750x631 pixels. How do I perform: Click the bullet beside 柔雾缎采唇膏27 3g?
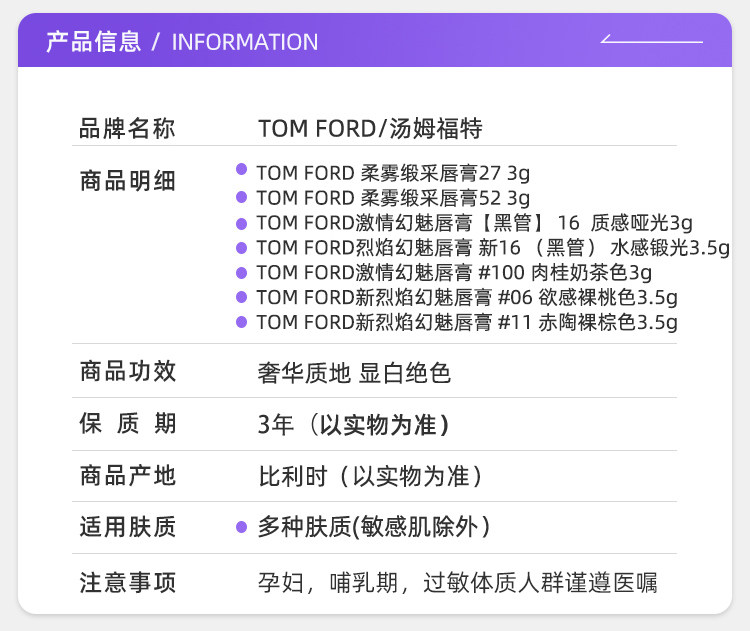point(241,171)
